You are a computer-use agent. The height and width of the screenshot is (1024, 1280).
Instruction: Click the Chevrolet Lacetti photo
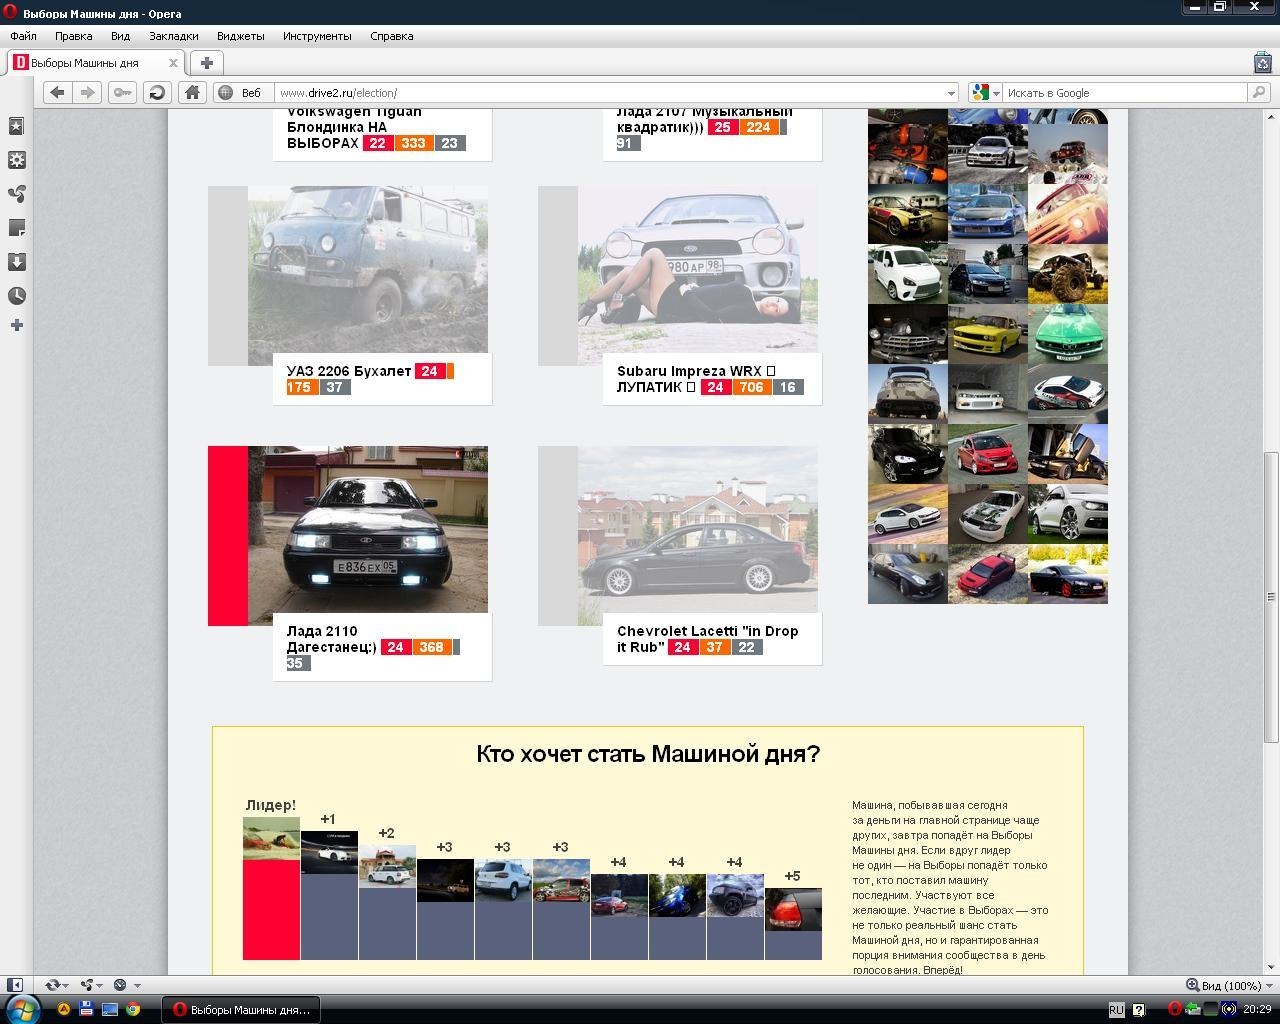pyautogui.click(x=698, y=529)
